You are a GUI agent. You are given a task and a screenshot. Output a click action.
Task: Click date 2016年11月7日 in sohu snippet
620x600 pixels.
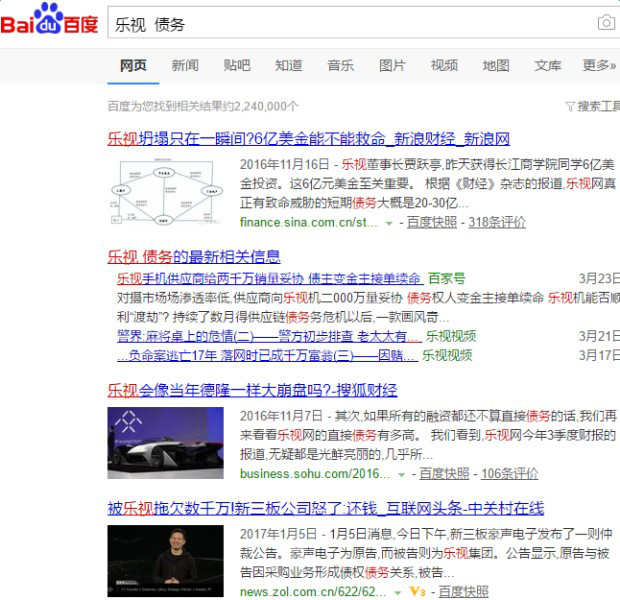tap(281, 416)
